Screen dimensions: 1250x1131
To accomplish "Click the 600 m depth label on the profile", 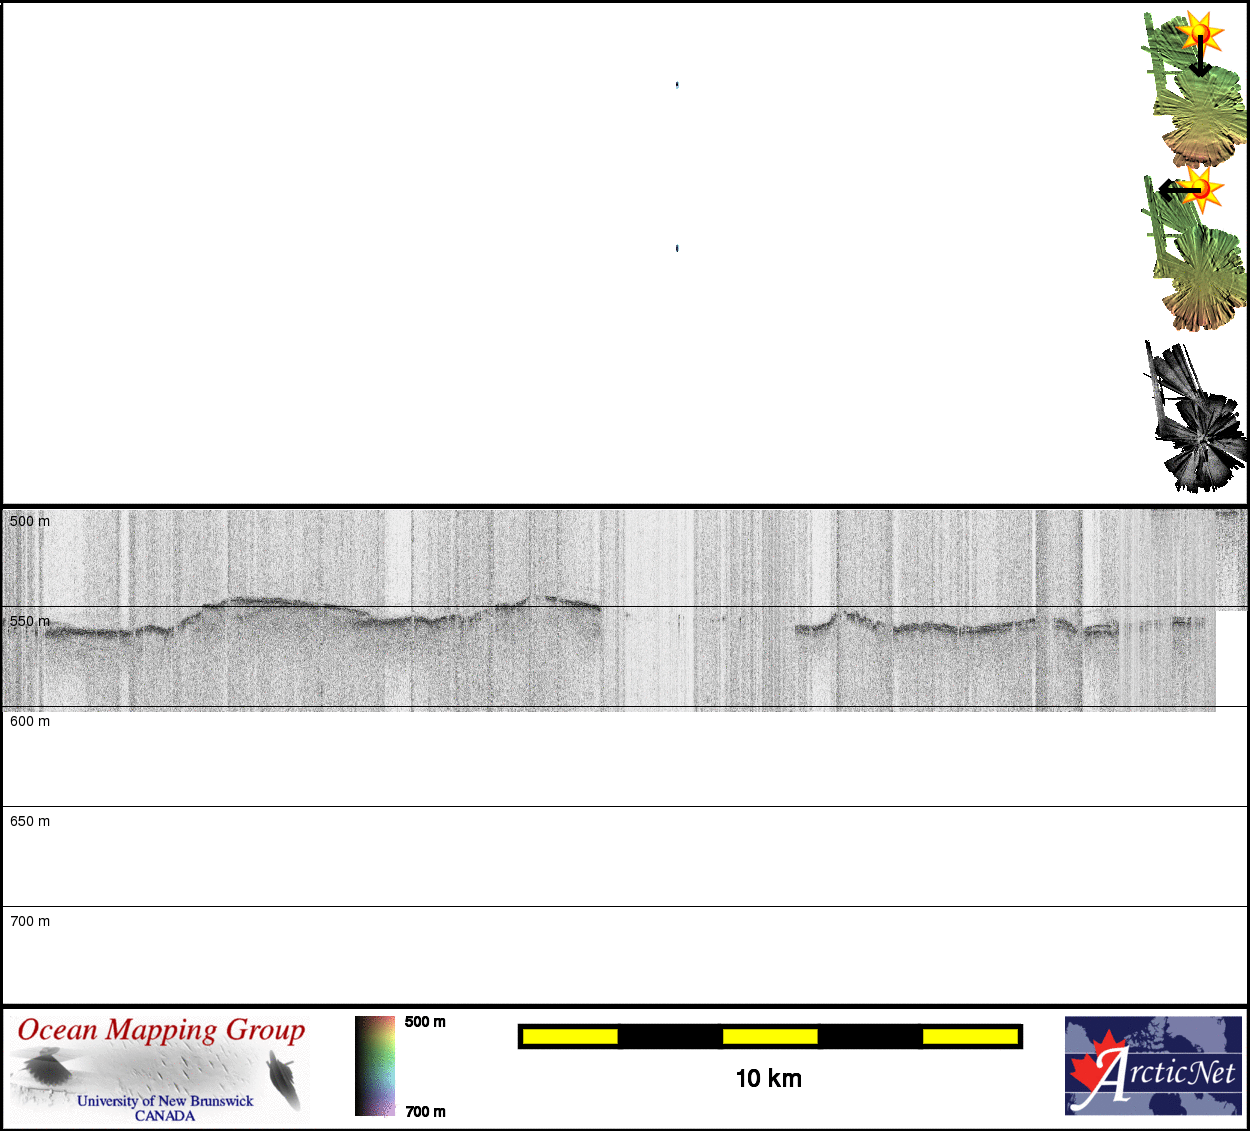I will click(30, 721).
